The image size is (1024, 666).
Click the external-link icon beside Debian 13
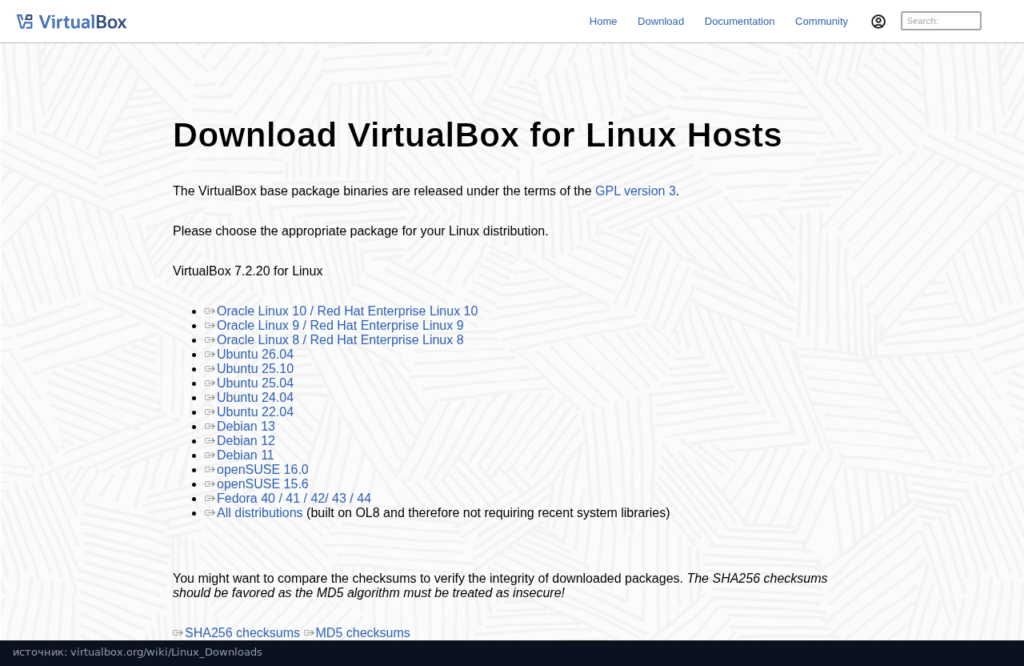[210, 426]
